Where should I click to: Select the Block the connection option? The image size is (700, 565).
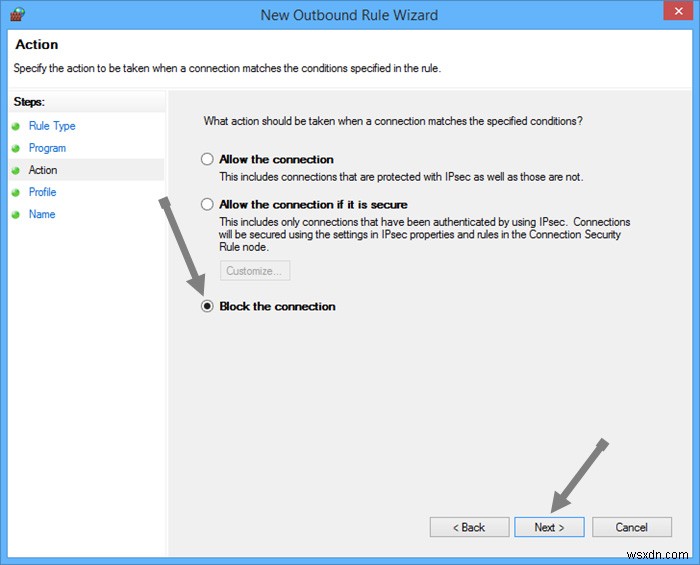point(207,306)
